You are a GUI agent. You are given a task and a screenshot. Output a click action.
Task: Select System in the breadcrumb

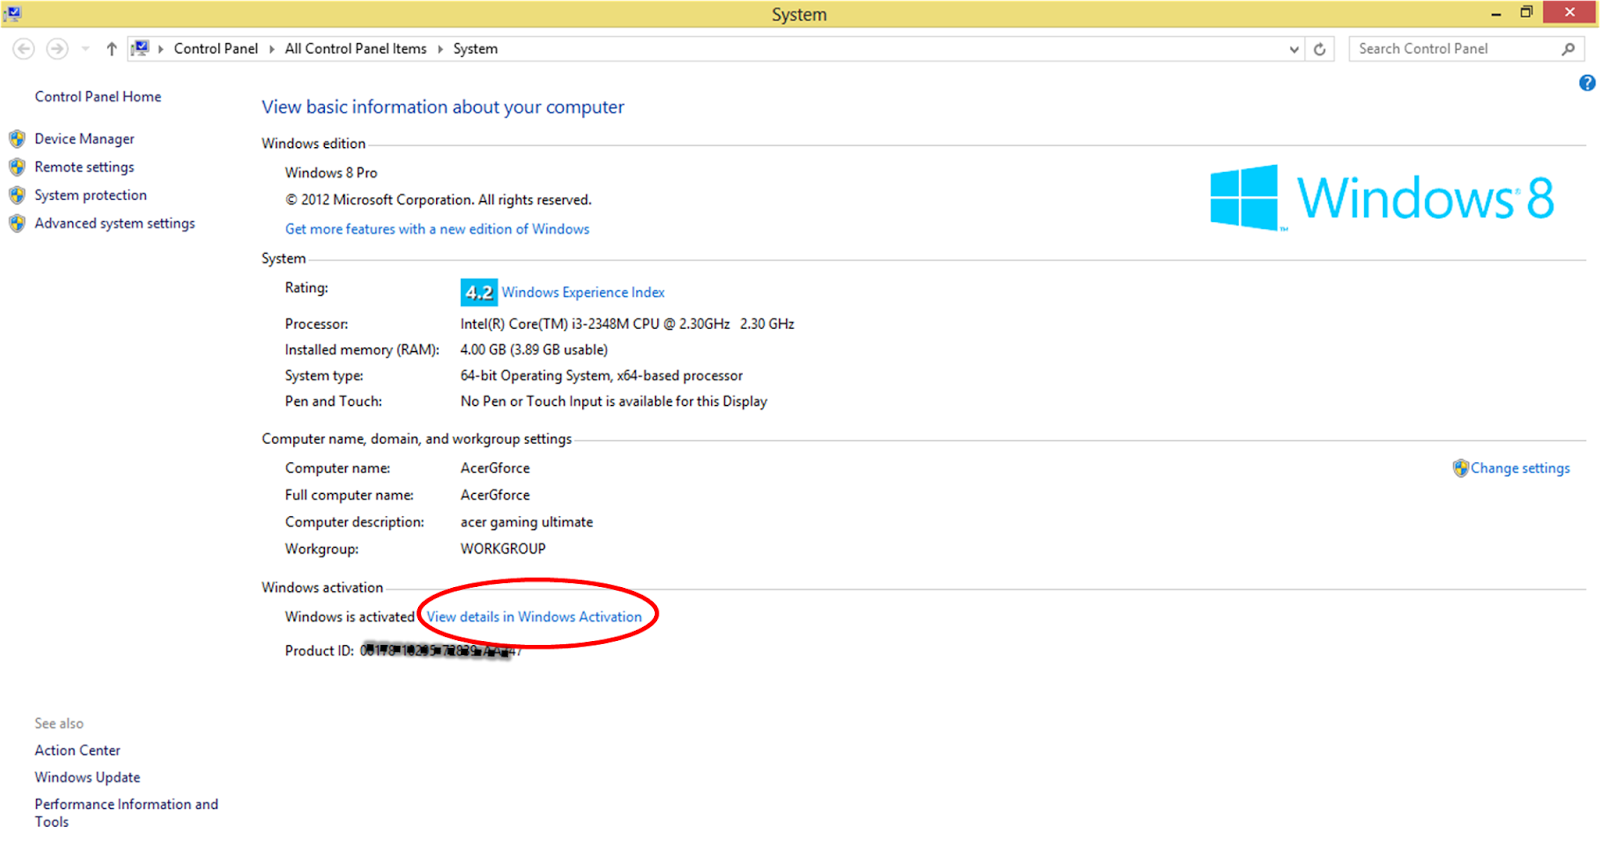click(x=475, y=48)
